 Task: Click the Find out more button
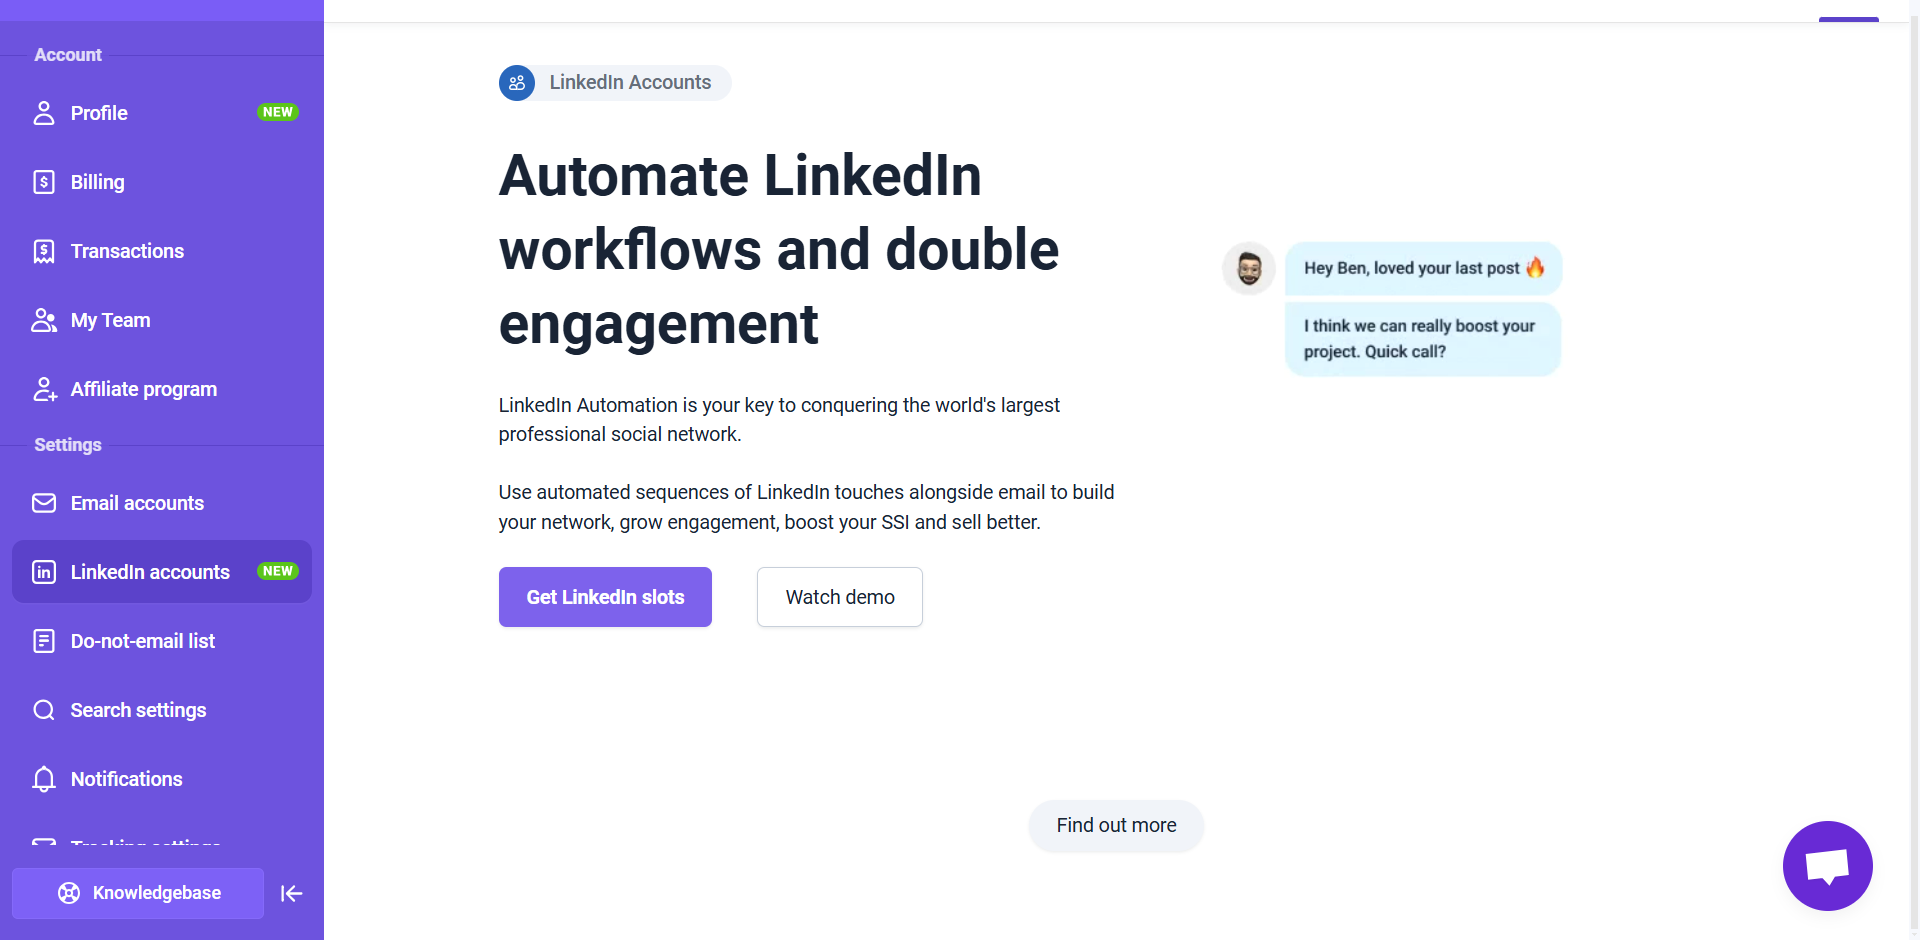pyautogui.click(x=1116, y=826)
